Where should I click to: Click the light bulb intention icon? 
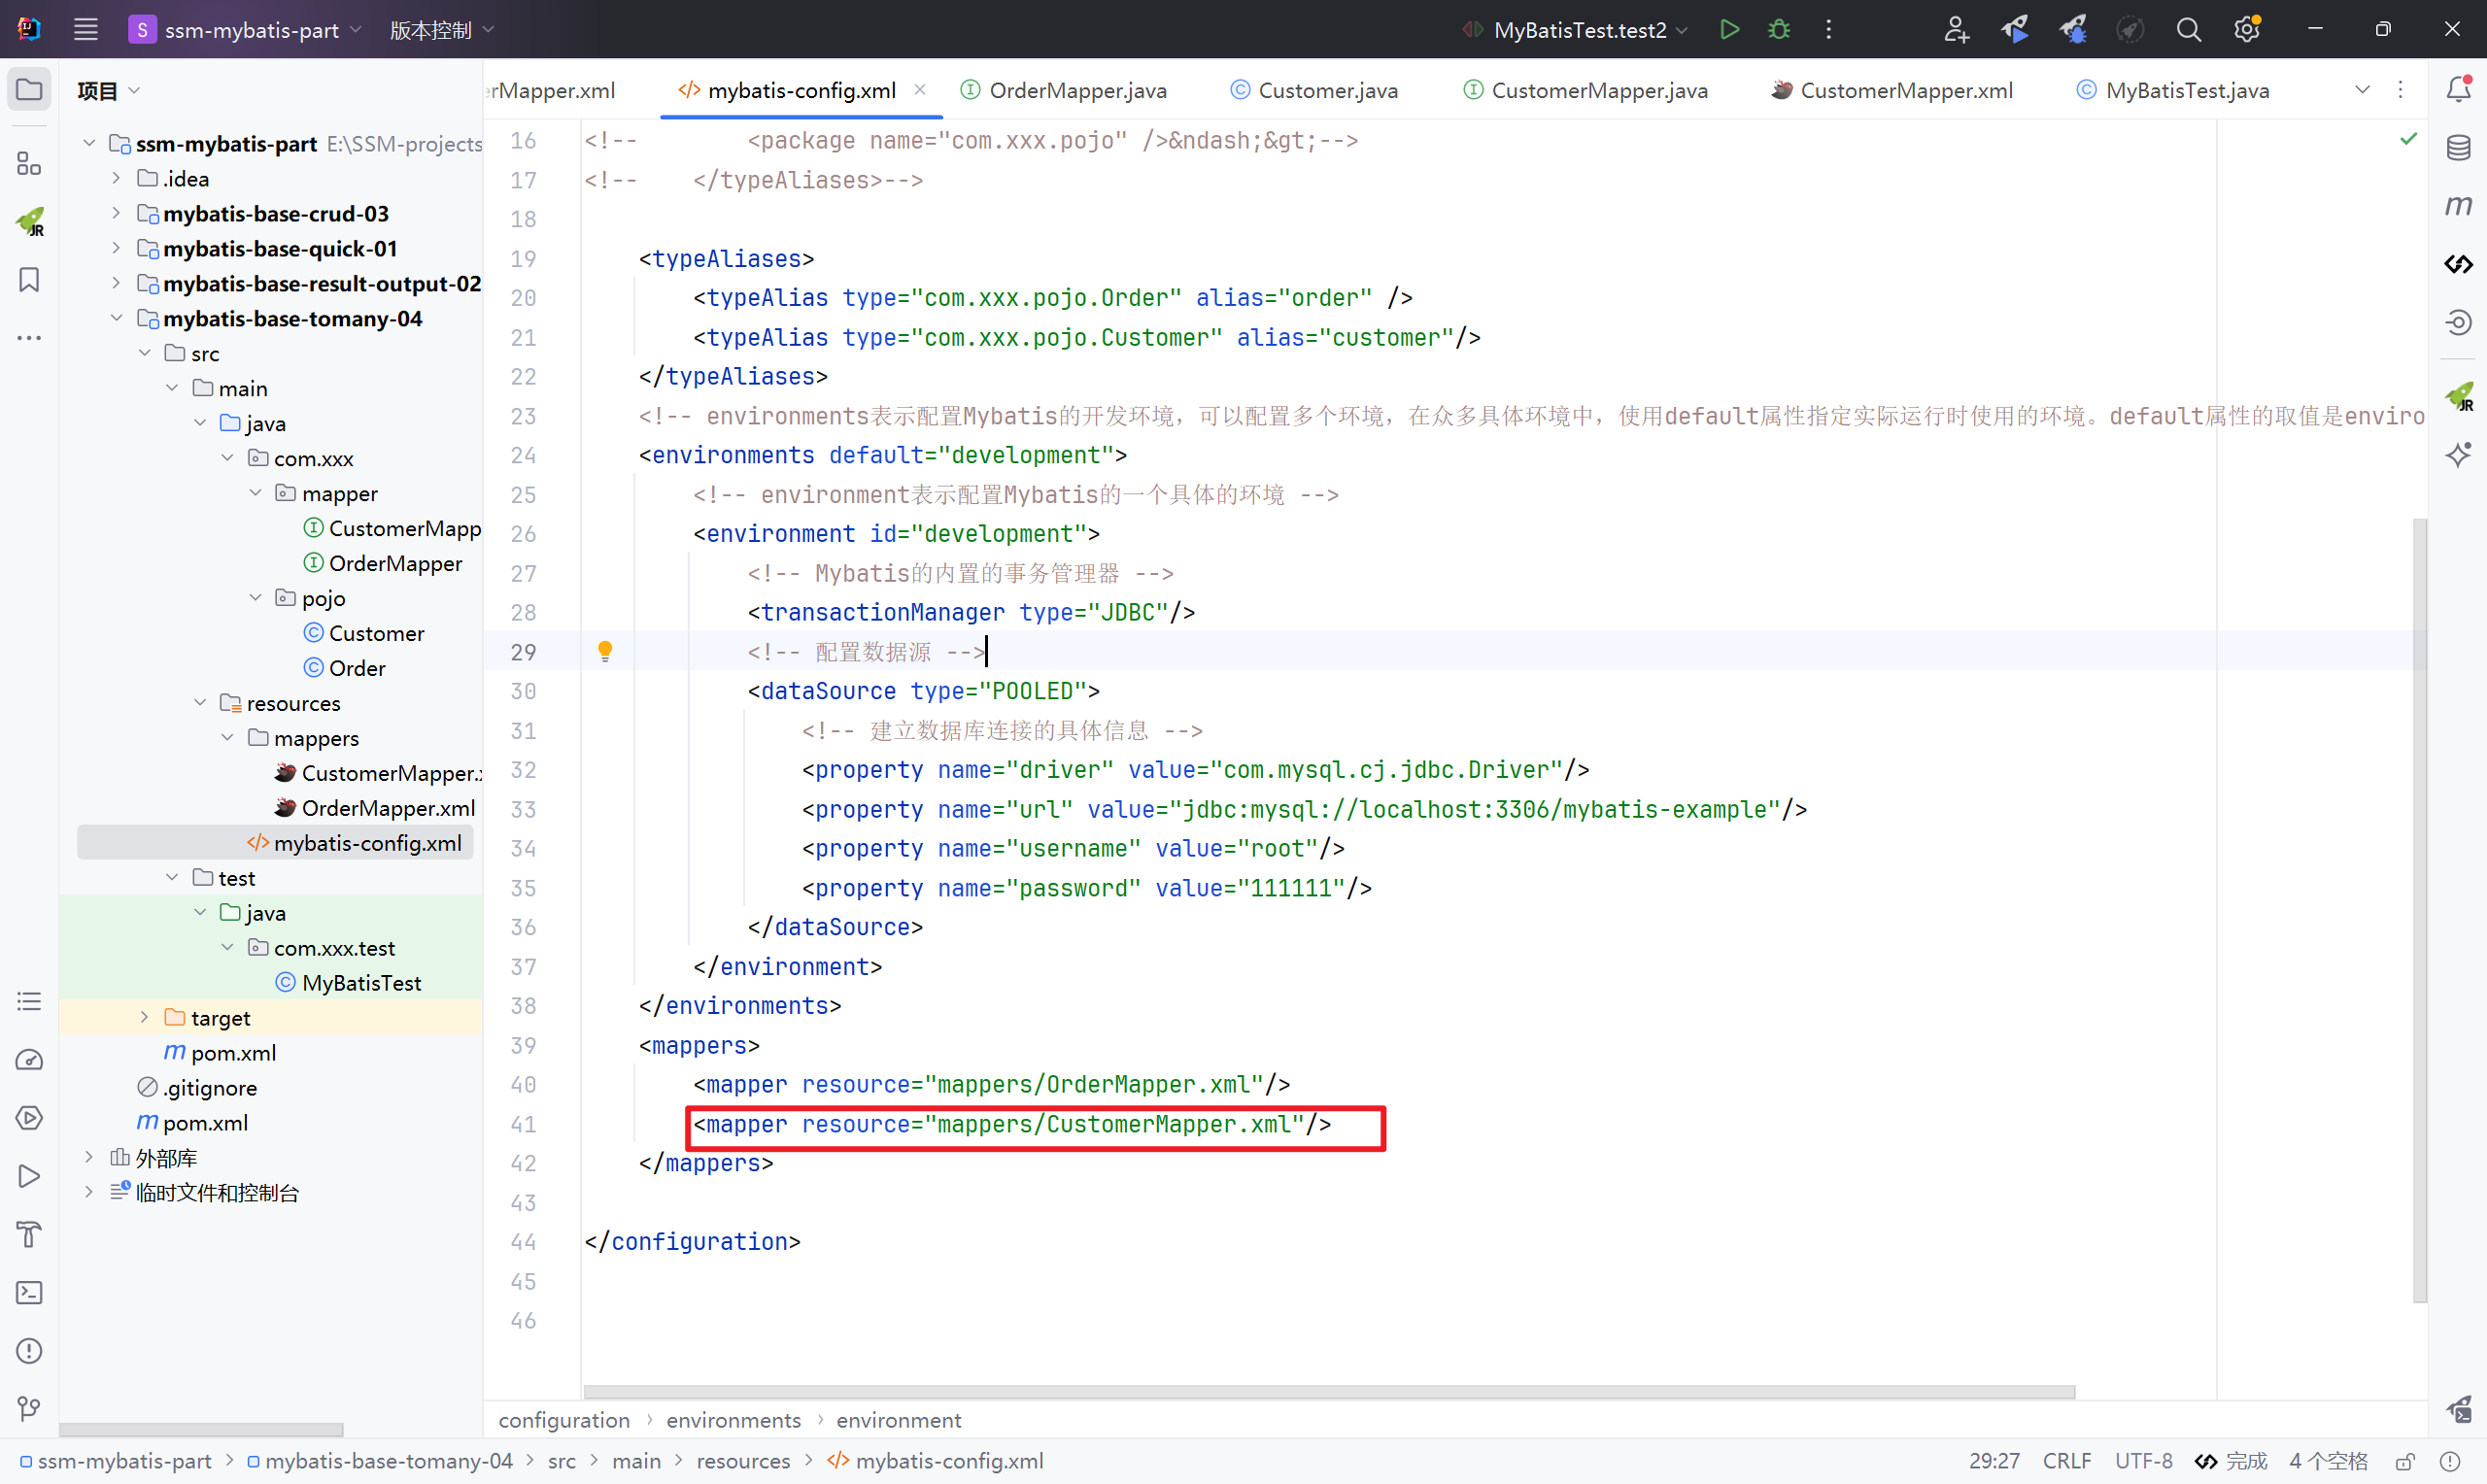pyautogui.click(x=605, y=652)
